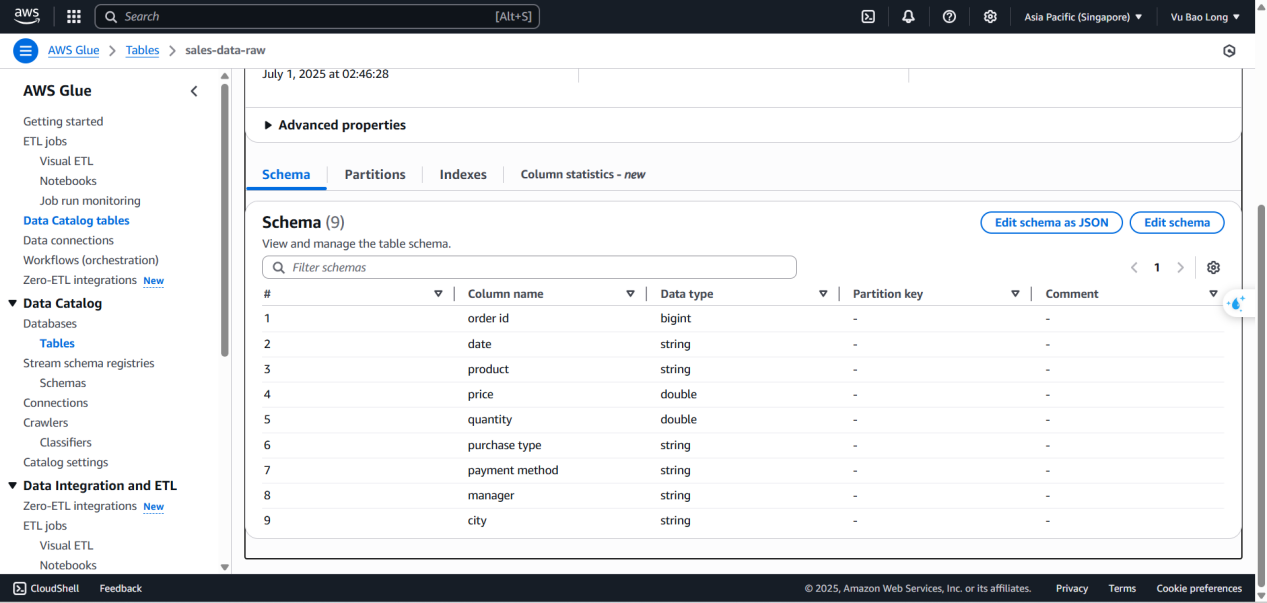Select the "order id" column name cell

point(490,319)
